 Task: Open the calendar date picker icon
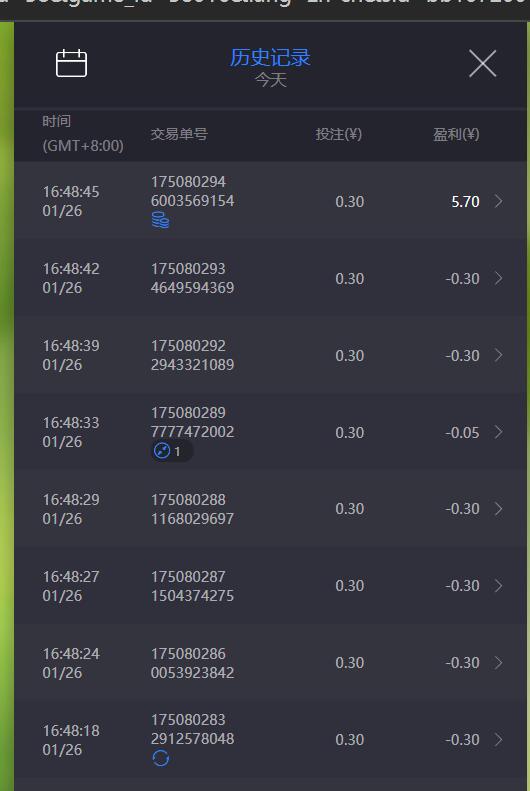point(71,64)
